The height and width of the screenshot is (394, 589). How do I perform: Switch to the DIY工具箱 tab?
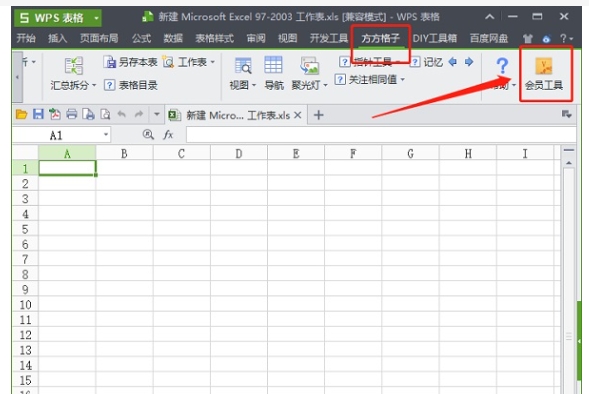pyautogui.click(x=435, y=38)
